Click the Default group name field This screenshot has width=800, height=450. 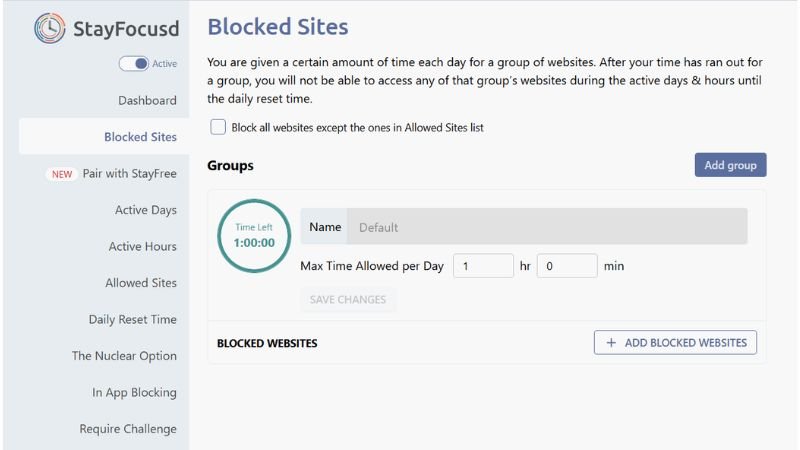[x=547, y=227]
